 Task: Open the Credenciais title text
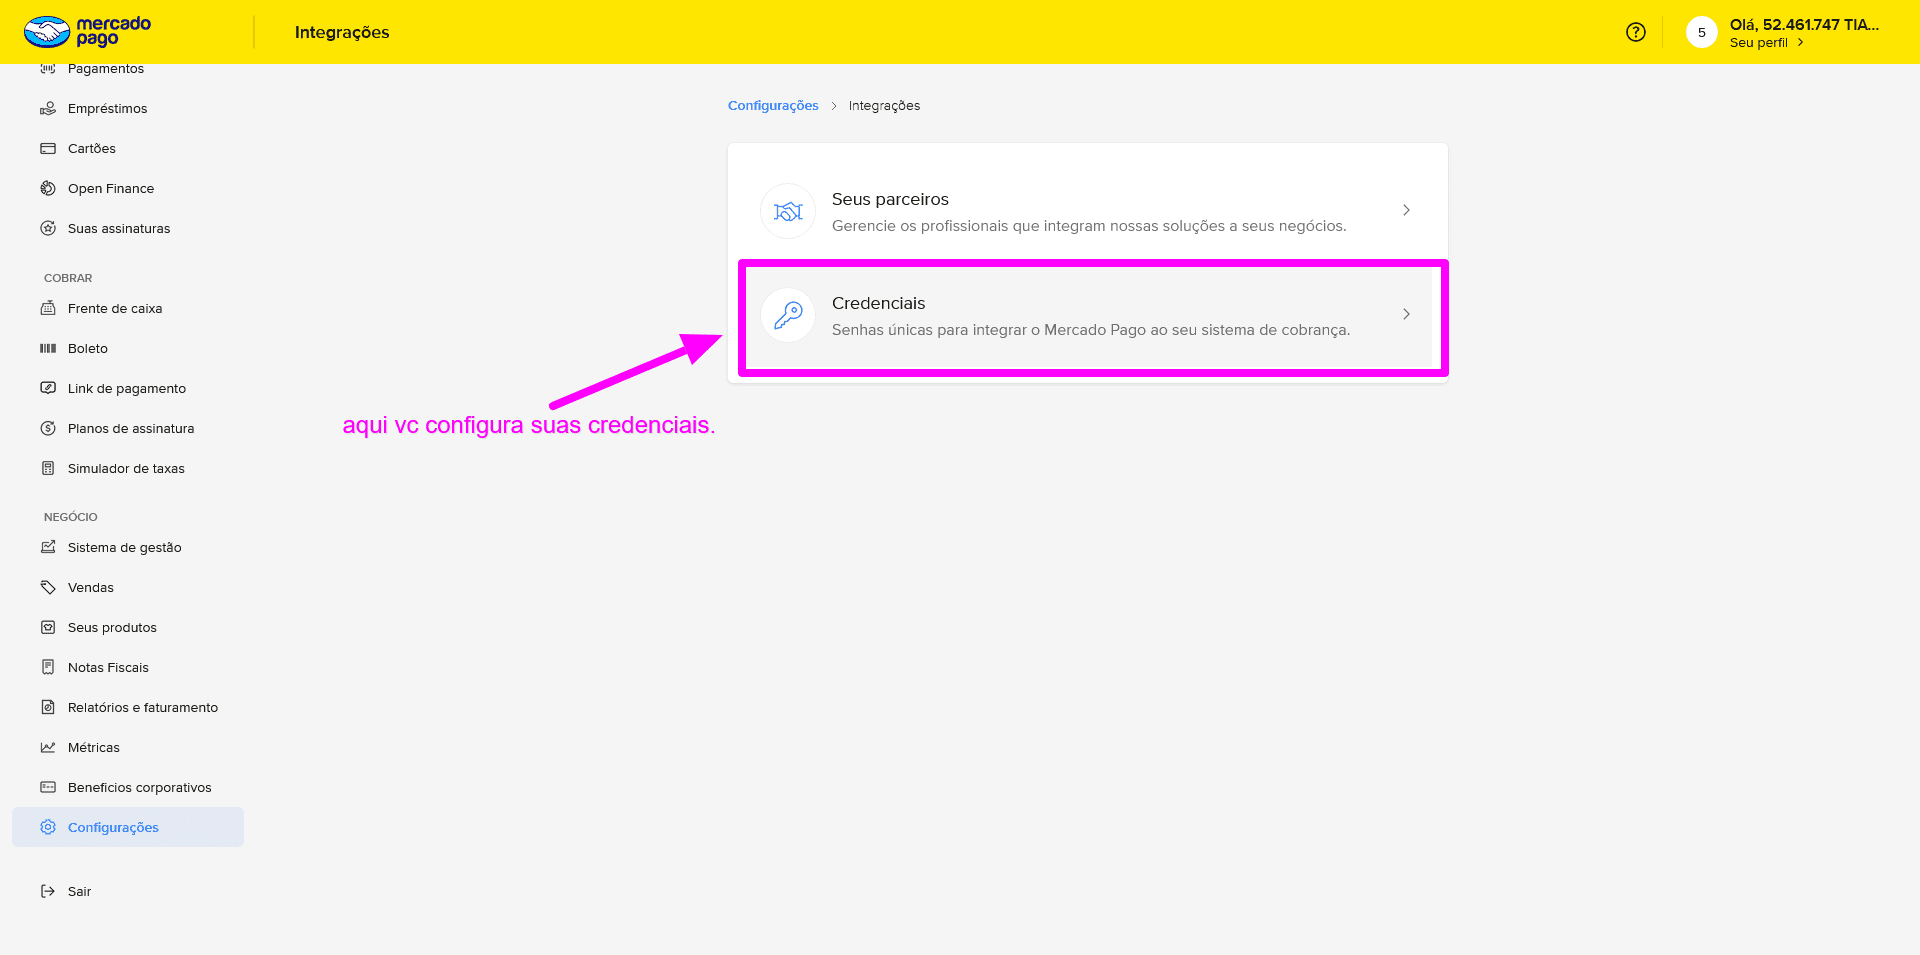click(x=878, y=303)
